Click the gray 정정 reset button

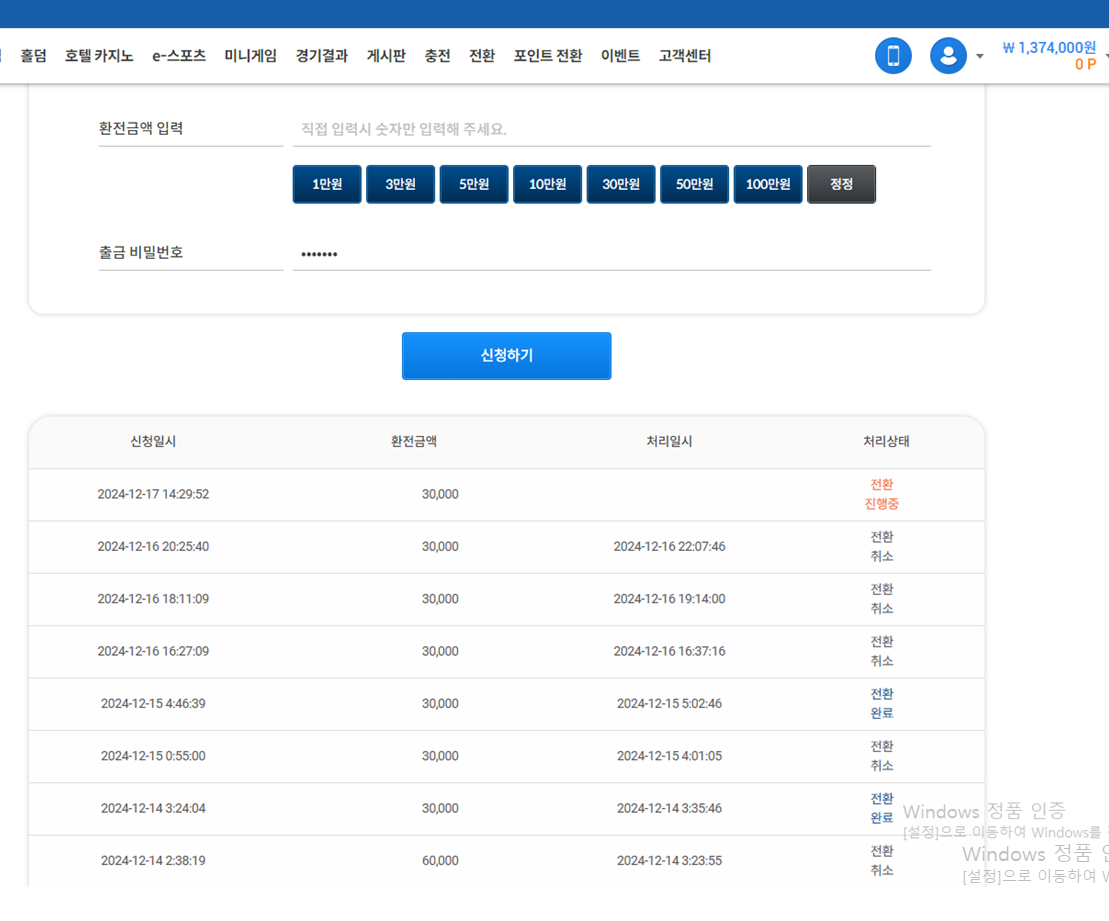pyautogui.click(x=841, y=184)
